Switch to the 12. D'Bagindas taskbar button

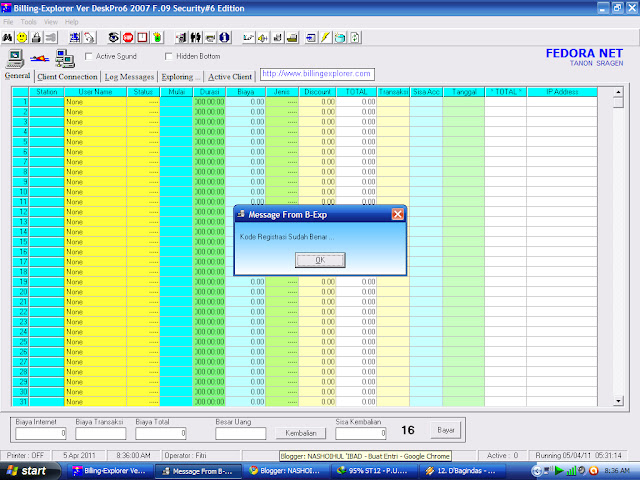click(x=463, y=471)
